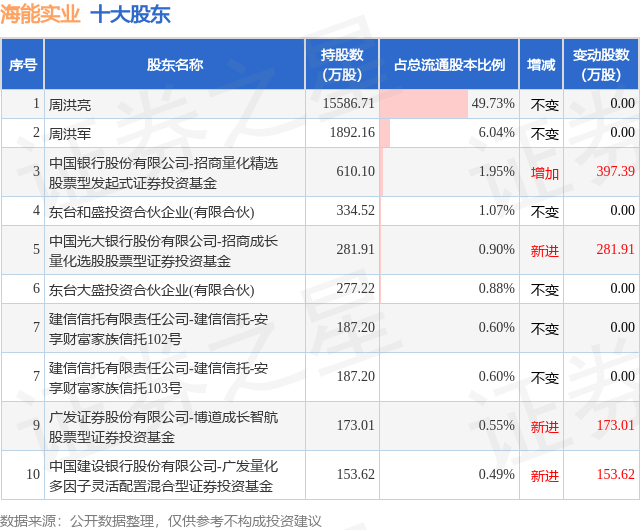
Task: Click shareholder name 周洪亮
Action: coord(70,105)
